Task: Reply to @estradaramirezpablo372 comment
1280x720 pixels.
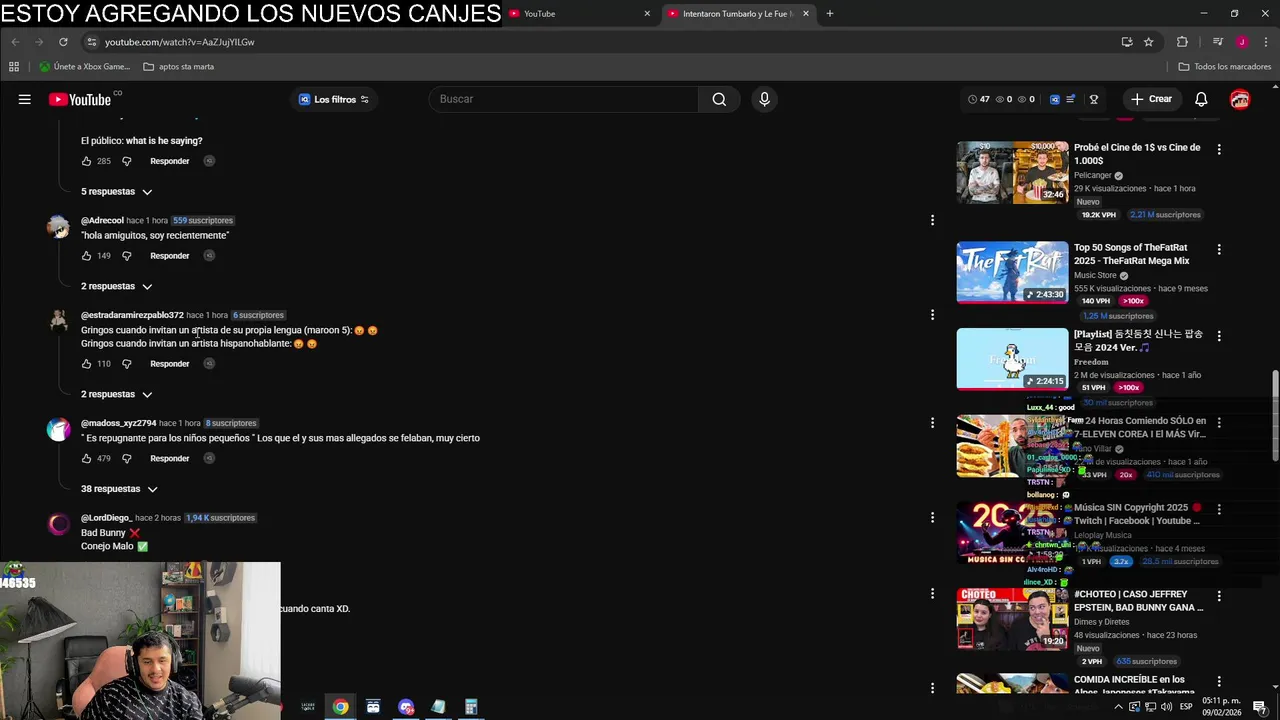Action: (x=170, y=364)
